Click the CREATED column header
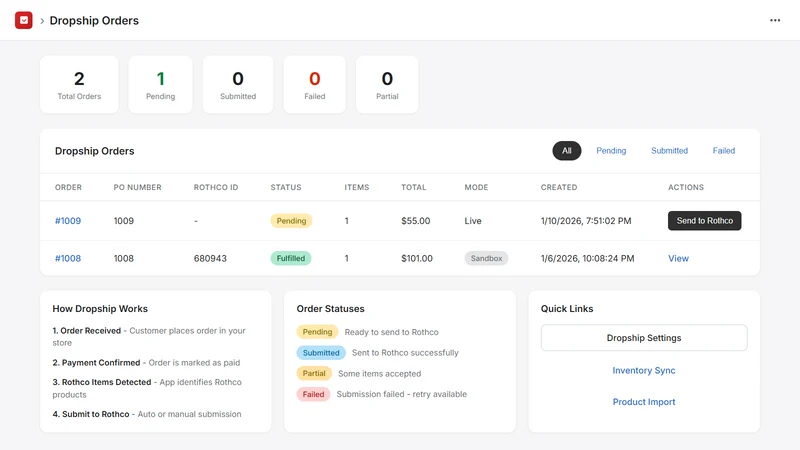Screen dimensions: 800x450 click(x=559, y=187)
